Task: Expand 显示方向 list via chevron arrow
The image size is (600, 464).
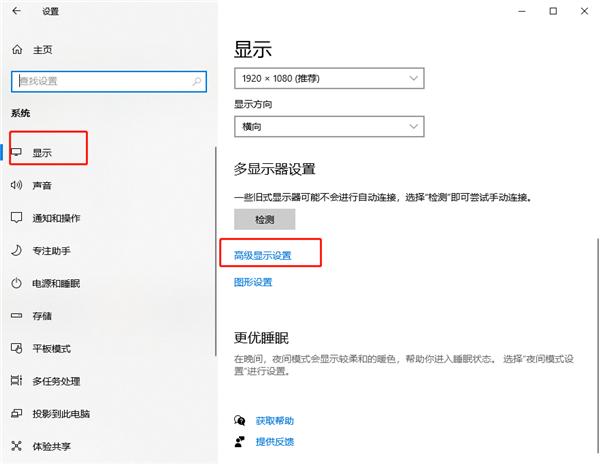Action: [x=413, y=127]
